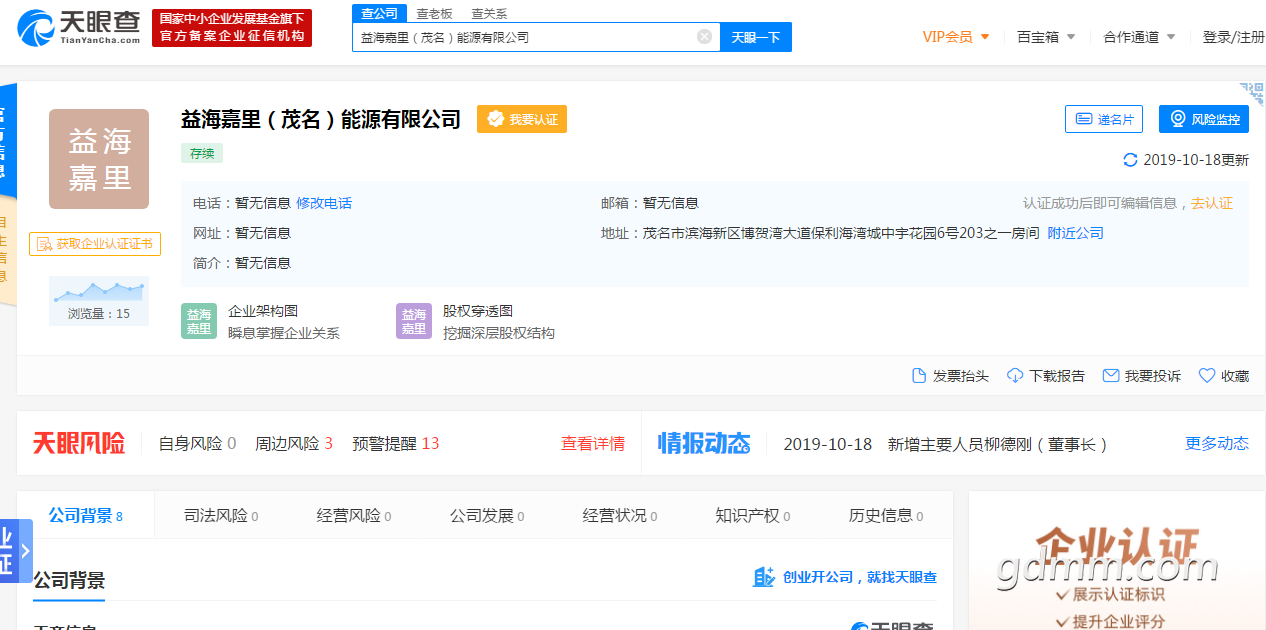Viewport: 1266px width, 630px height.
Task: Click 更多动态 more updates link
Action: 1217,444
